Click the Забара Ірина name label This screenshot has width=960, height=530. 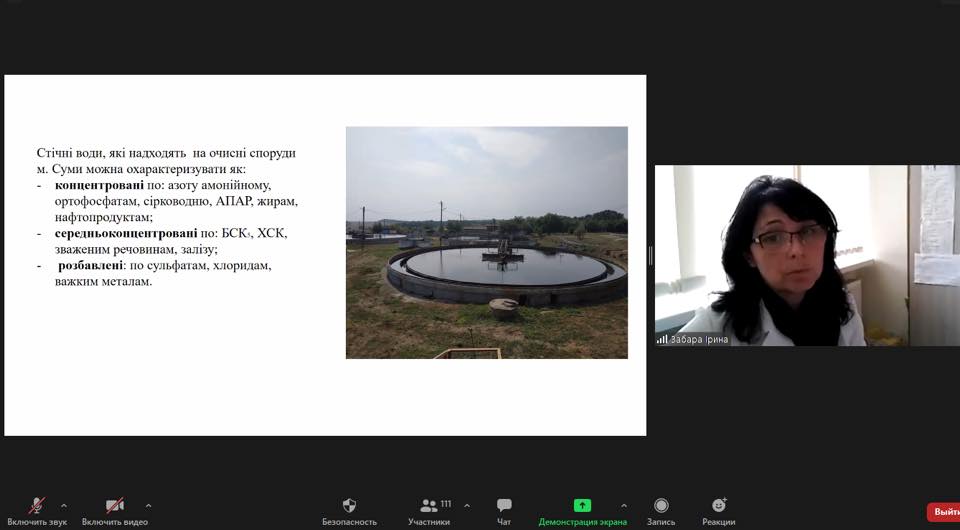pos(699,339)
